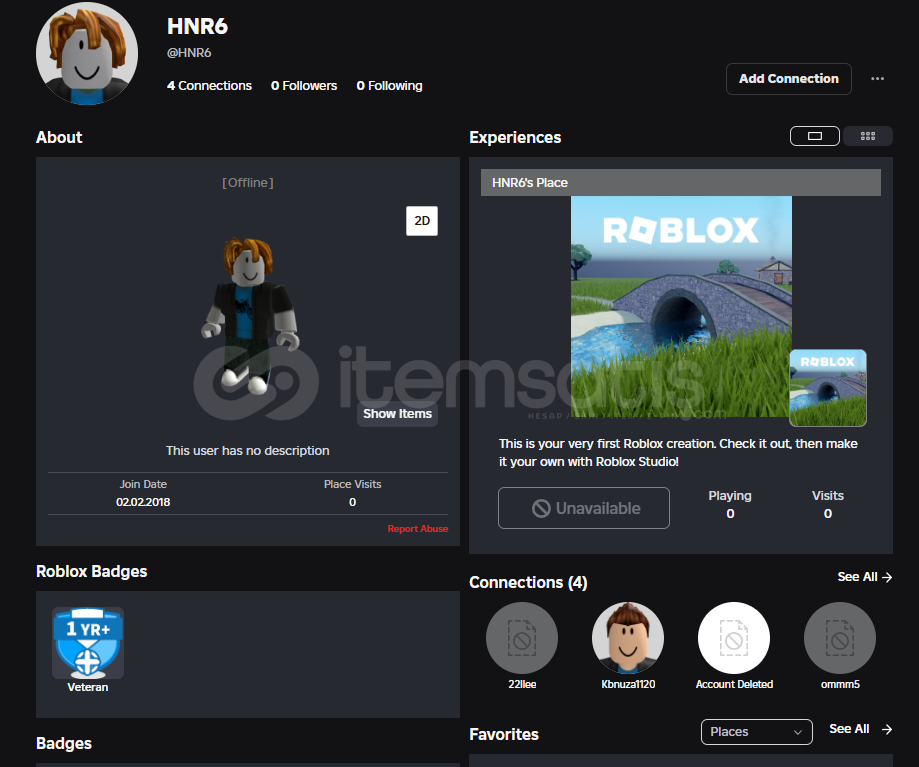
Task: Click the [Offline] status text
Action: coord(247,183)
